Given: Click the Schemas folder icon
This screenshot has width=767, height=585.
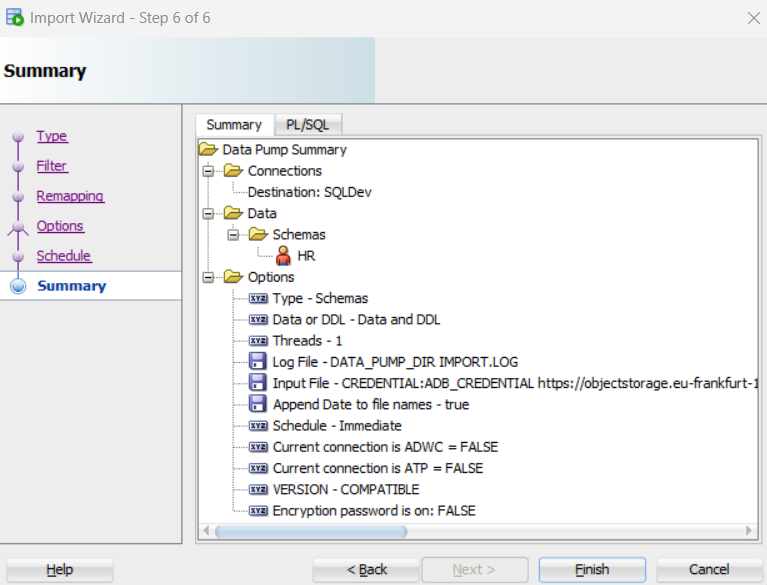Looking at the screenshot, I should 258,234.
